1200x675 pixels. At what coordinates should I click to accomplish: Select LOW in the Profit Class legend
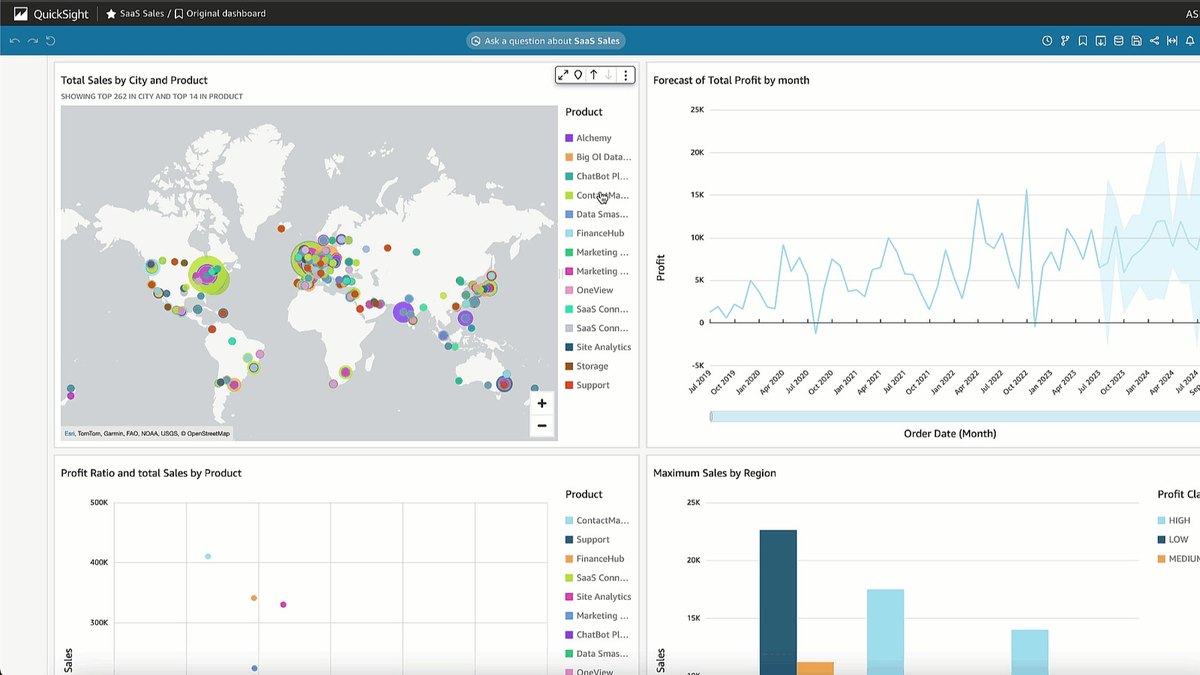click(1172, 539)
